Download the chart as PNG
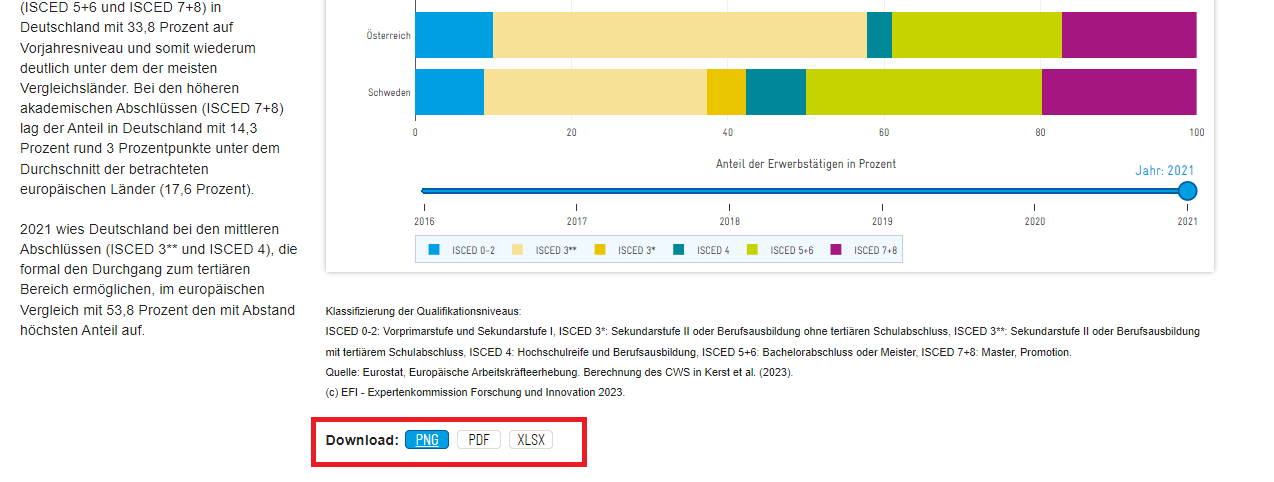Viewport: 1274px width, 482px height. pyautogui.click(x=427, y=440)
